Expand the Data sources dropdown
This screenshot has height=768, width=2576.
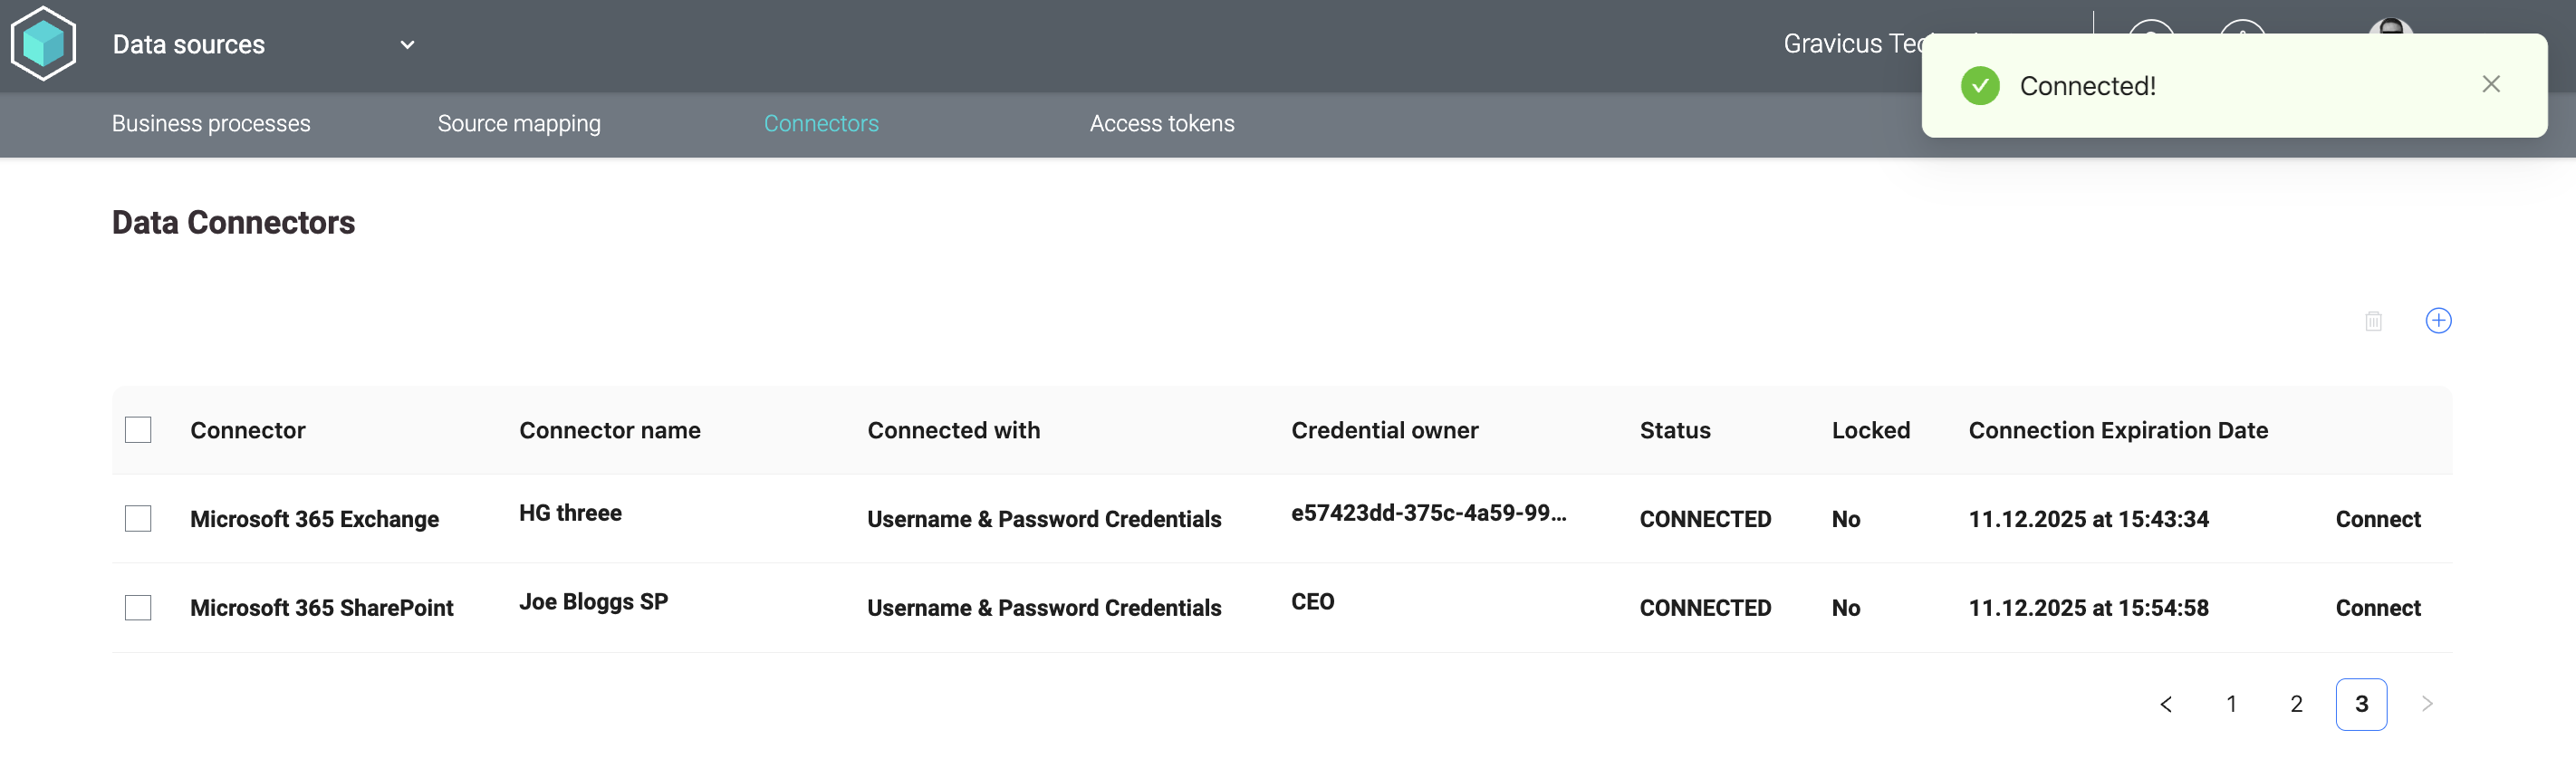click(407, 44)
